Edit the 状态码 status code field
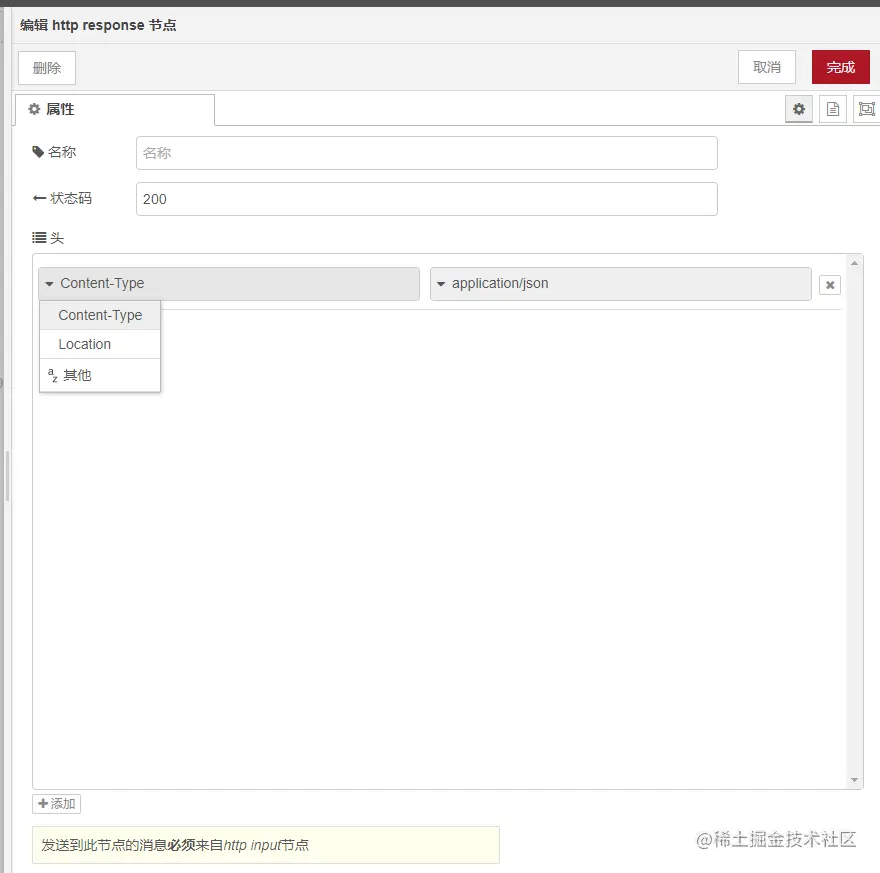Viewport: 880px width, 873px height. [427, 199]
